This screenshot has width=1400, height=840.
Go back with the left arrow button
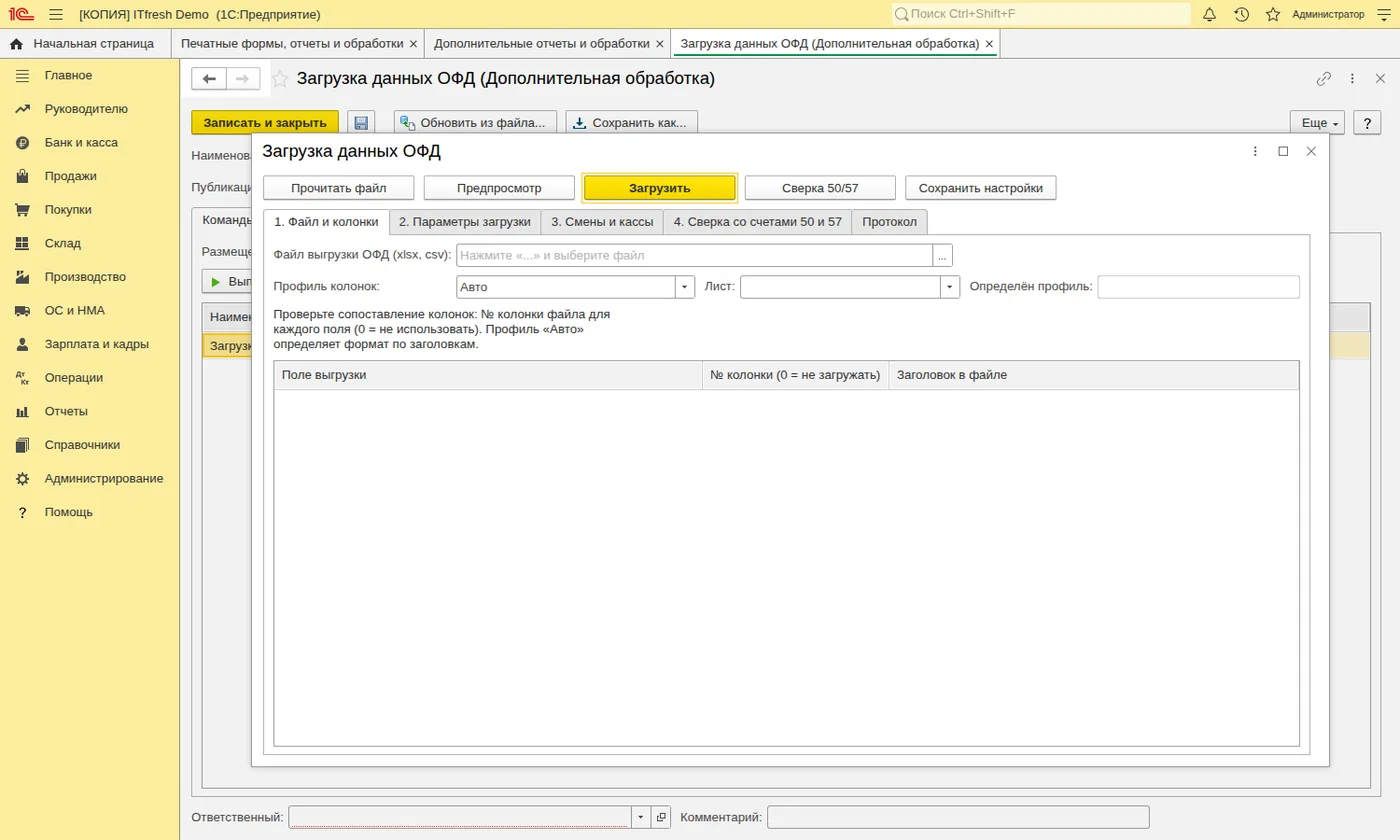coord(209,78)
